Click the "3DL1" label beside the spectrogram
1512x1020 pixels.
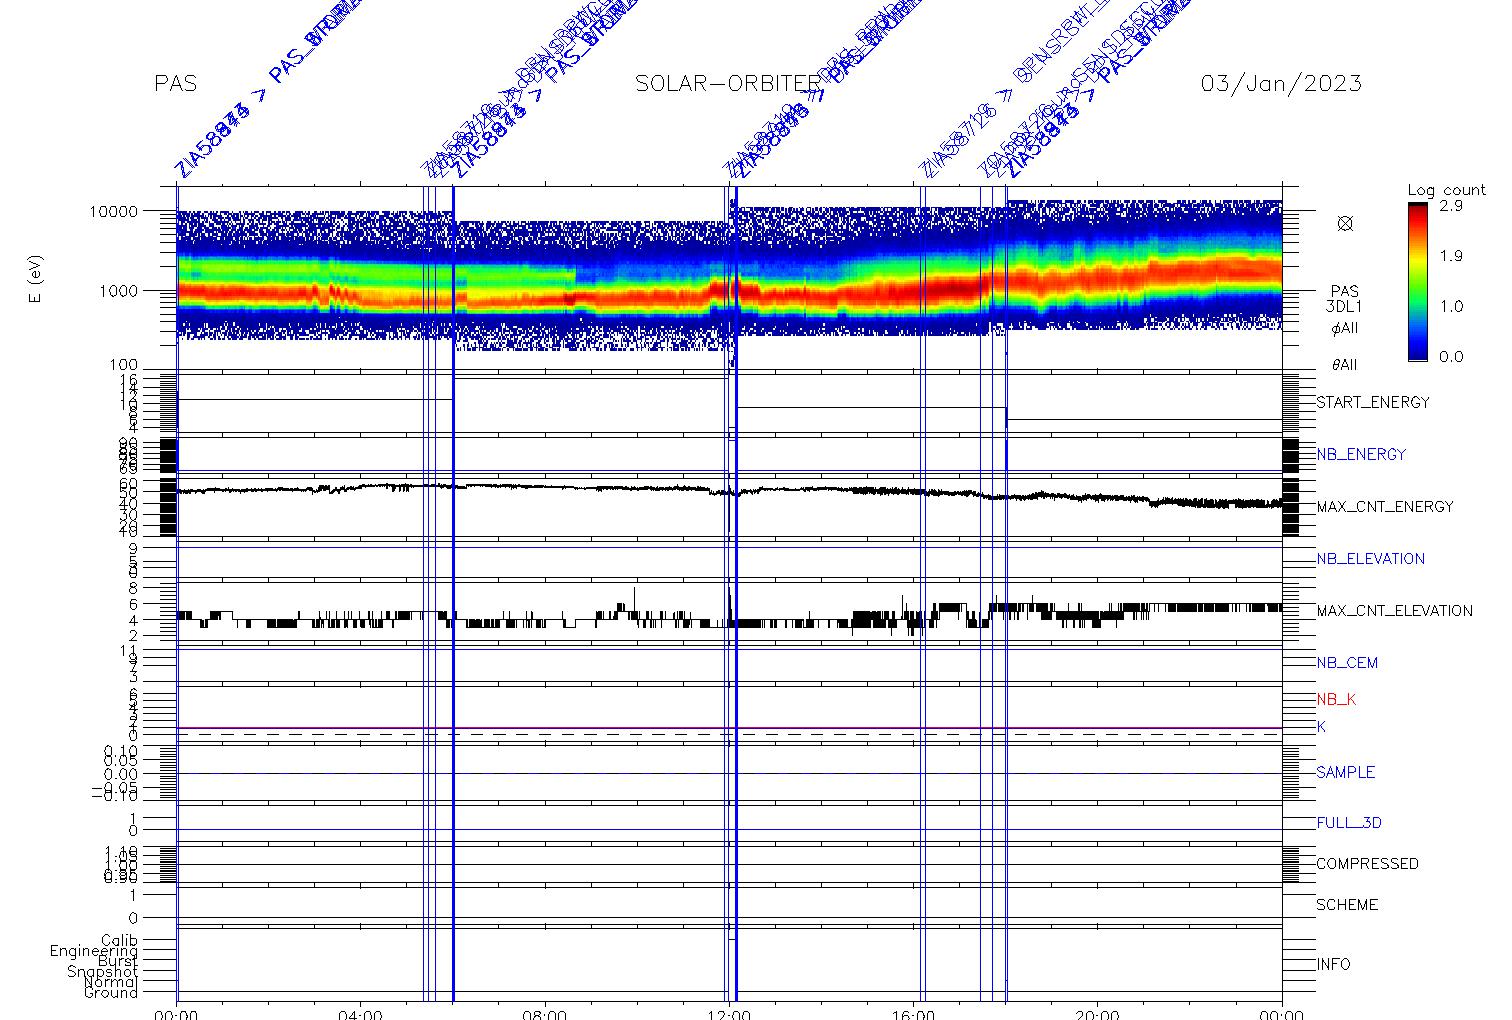point(1344,308)
